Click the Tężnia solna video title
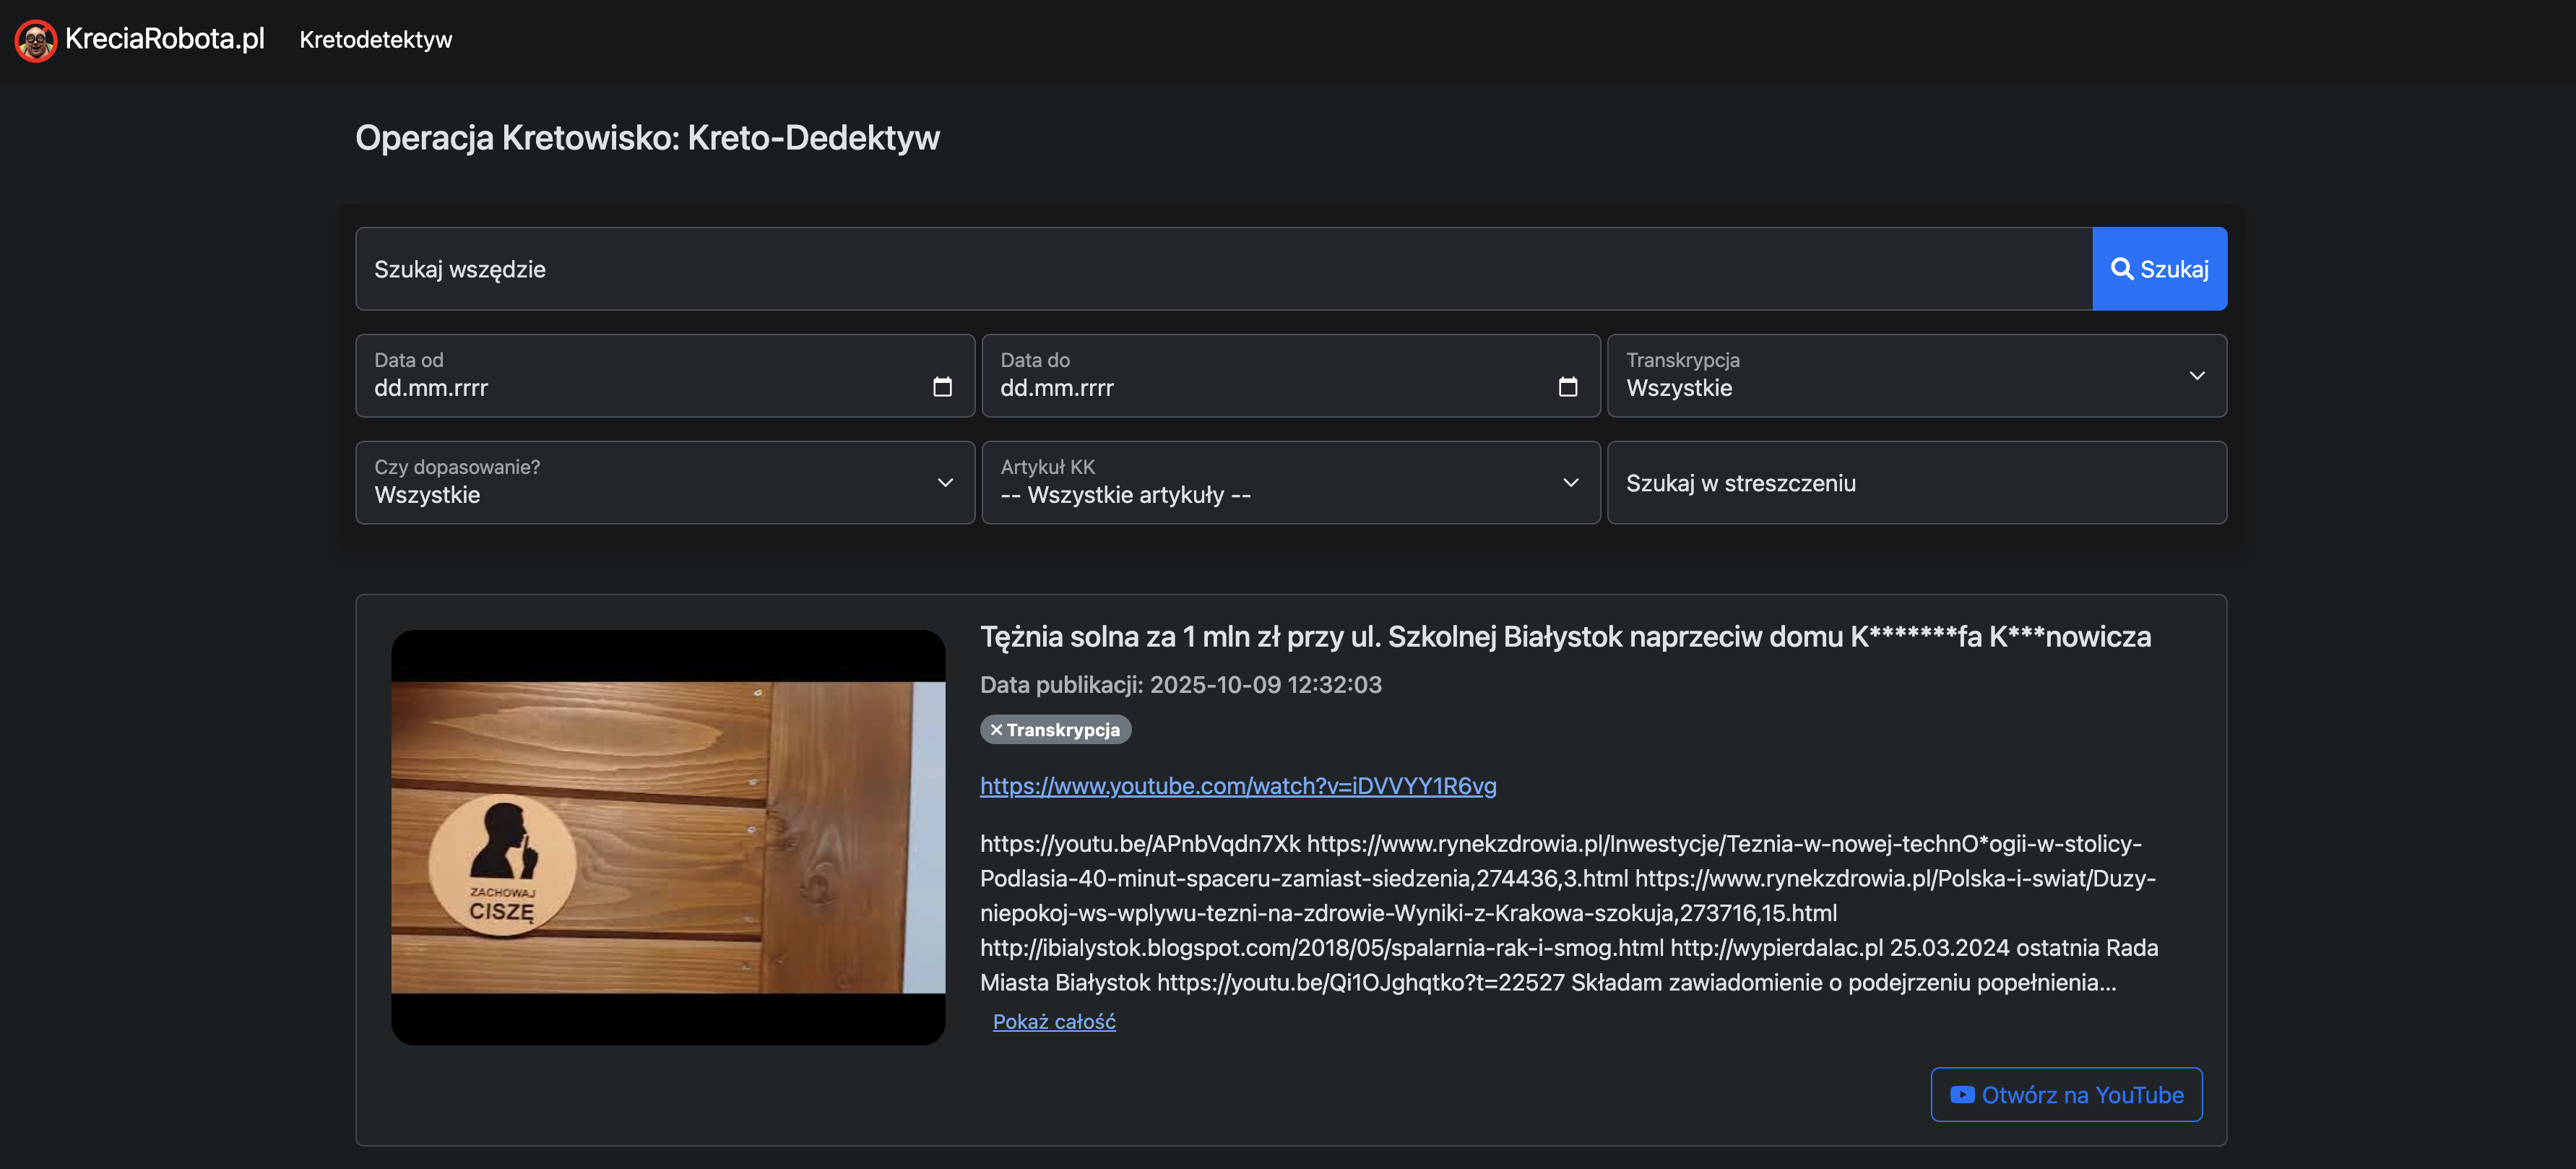Screen dimensions: 2576x1169 point(1564,637)
